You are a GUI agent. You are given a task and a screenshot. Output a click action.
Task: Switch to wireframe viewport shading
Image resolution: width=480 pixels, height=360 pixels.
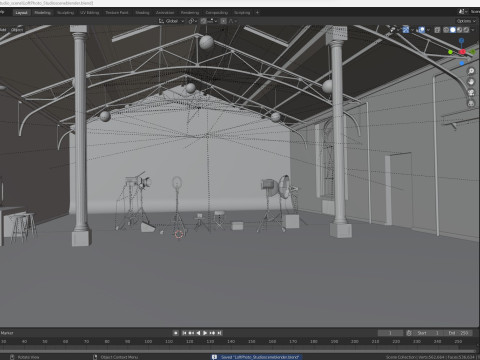tap(446, 30)
